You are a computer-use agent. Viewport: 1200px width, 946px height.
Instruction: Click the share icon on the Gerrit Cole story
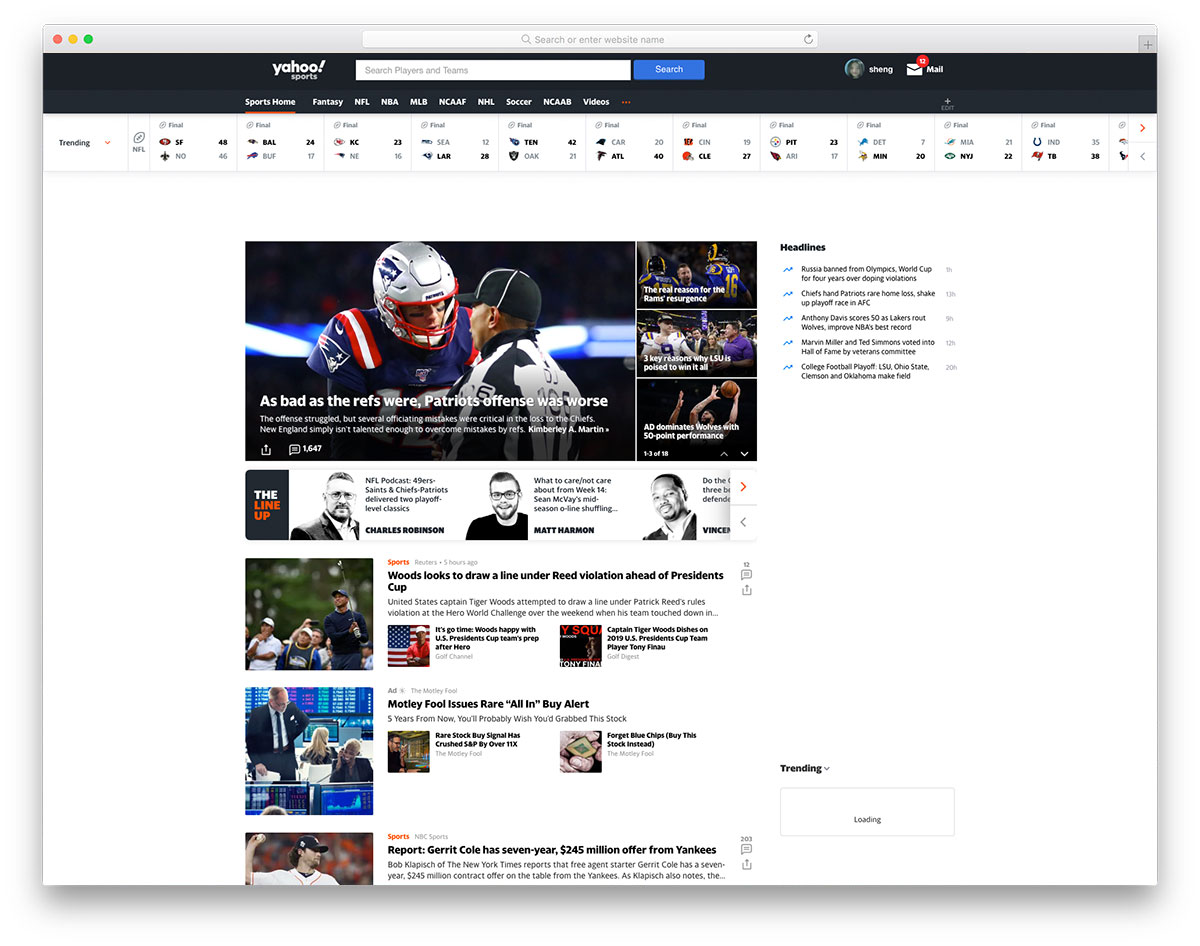click(745, 864)
